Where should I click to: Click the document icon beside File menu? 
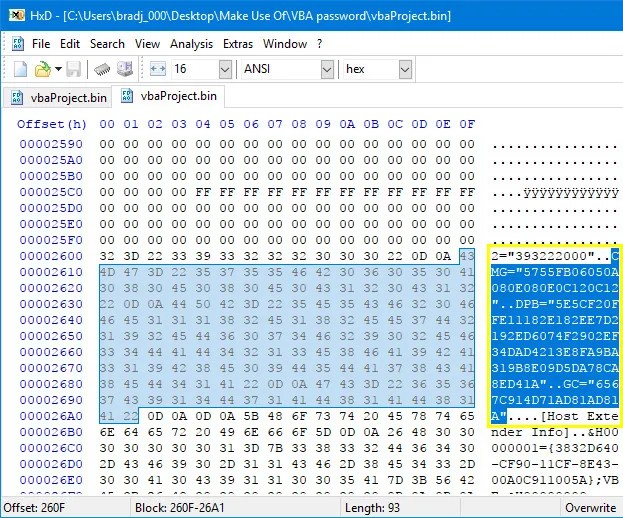pos(18,44)
